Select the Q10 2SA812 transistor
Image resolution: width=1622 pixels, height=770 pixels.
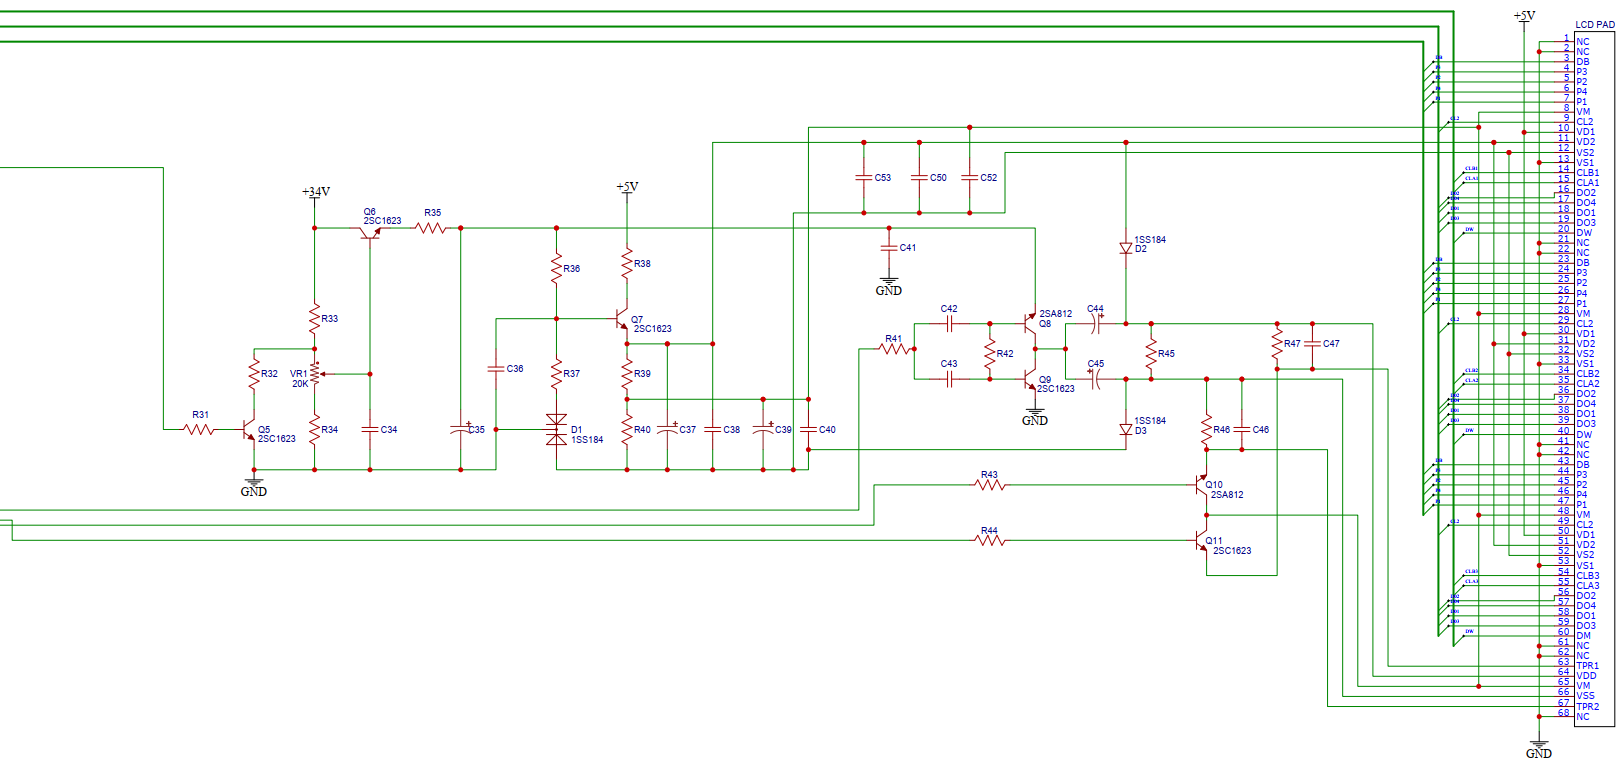(x=1202, y=485)
